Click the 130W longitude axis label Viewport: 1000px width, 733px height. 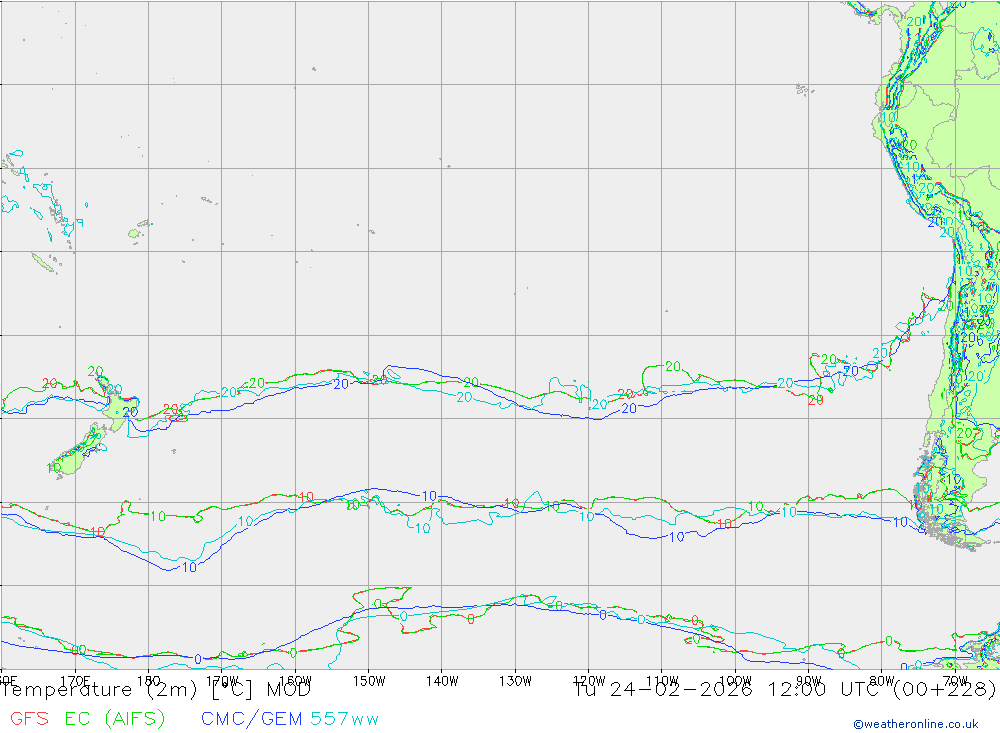point(515,681)
